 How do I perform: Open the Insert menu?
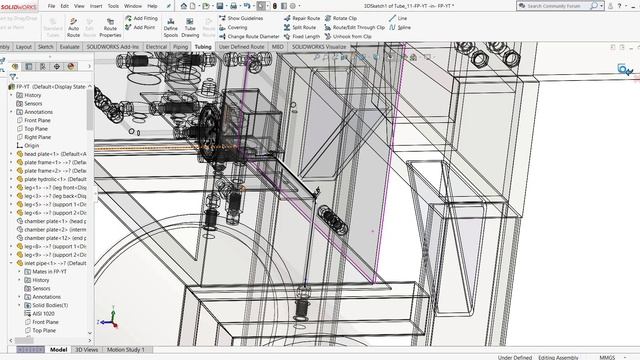point(96,6)
